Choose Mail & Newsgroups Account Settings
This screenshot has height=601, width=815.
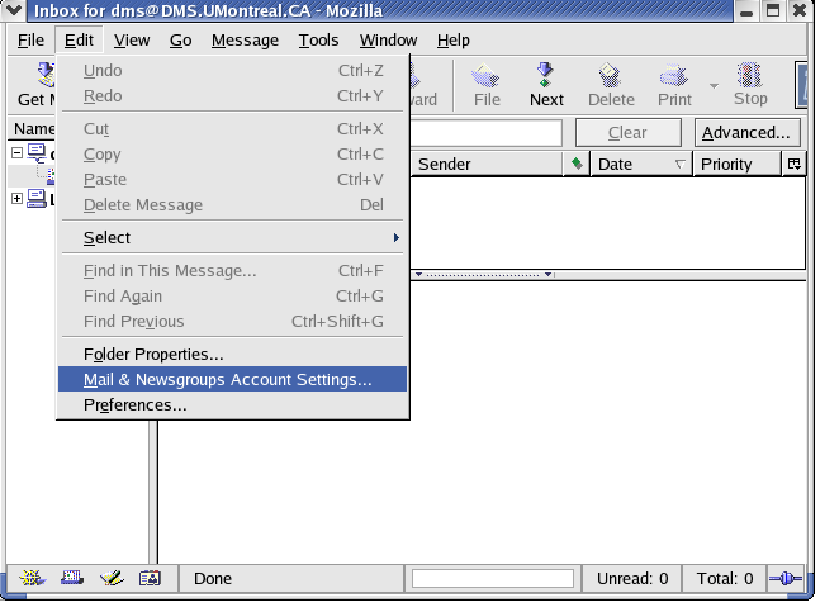(233, 380)
